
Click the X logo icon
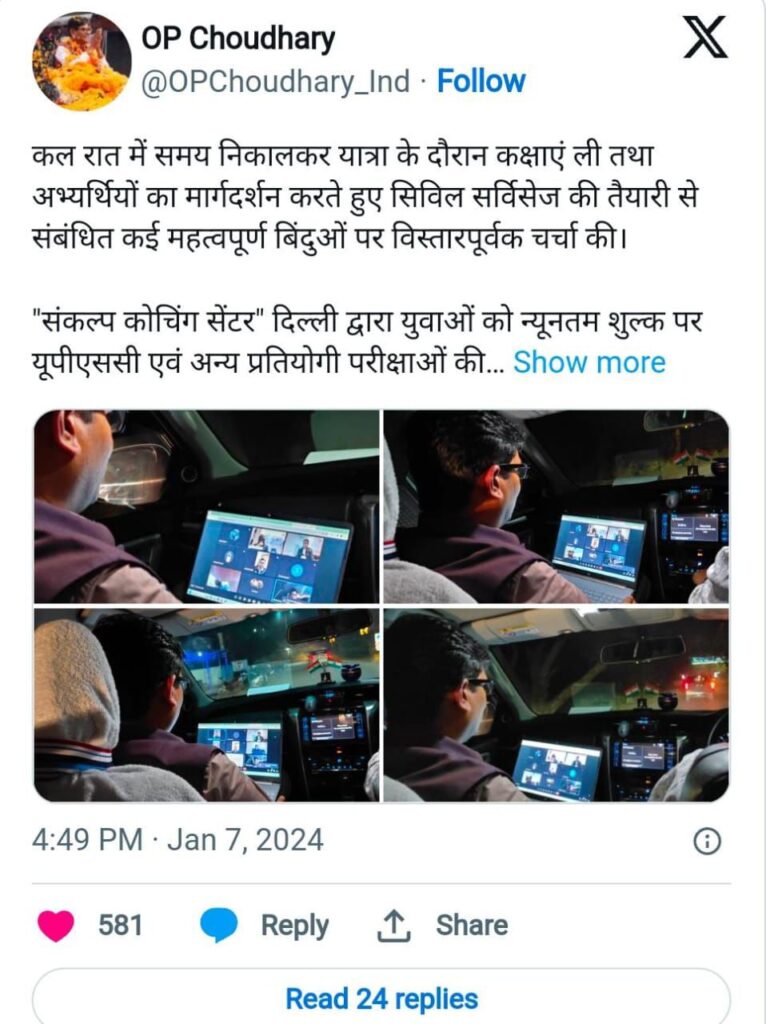pyautogui.click(x=705, y=37)
